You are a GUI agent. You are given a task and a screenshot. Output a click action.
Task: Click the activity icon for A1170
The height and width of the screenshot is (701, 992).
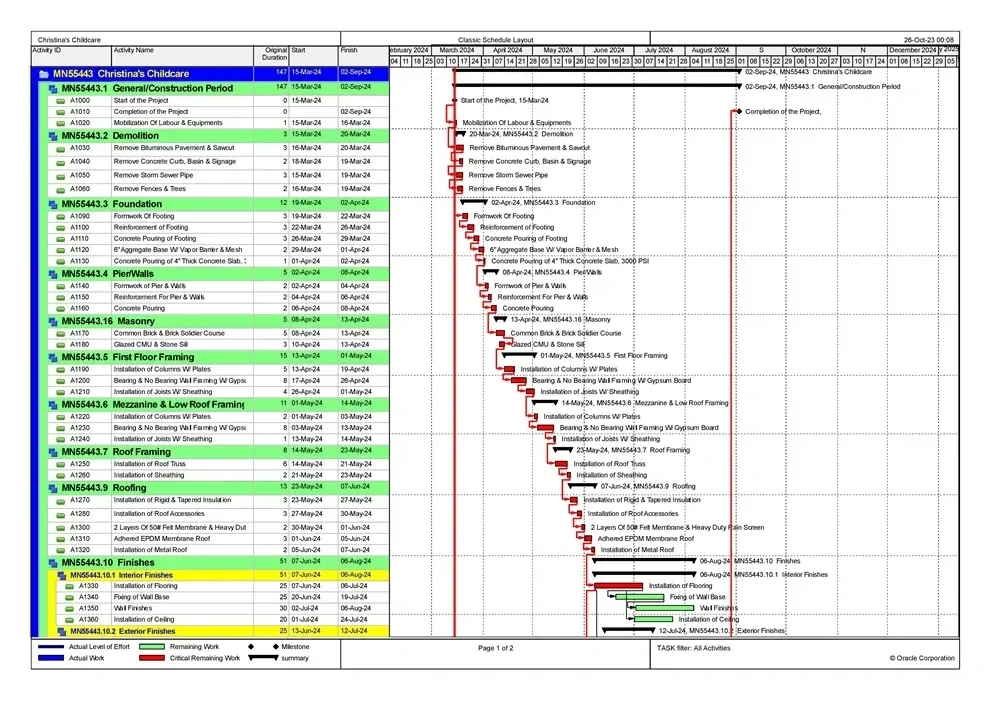pos(61,333)
